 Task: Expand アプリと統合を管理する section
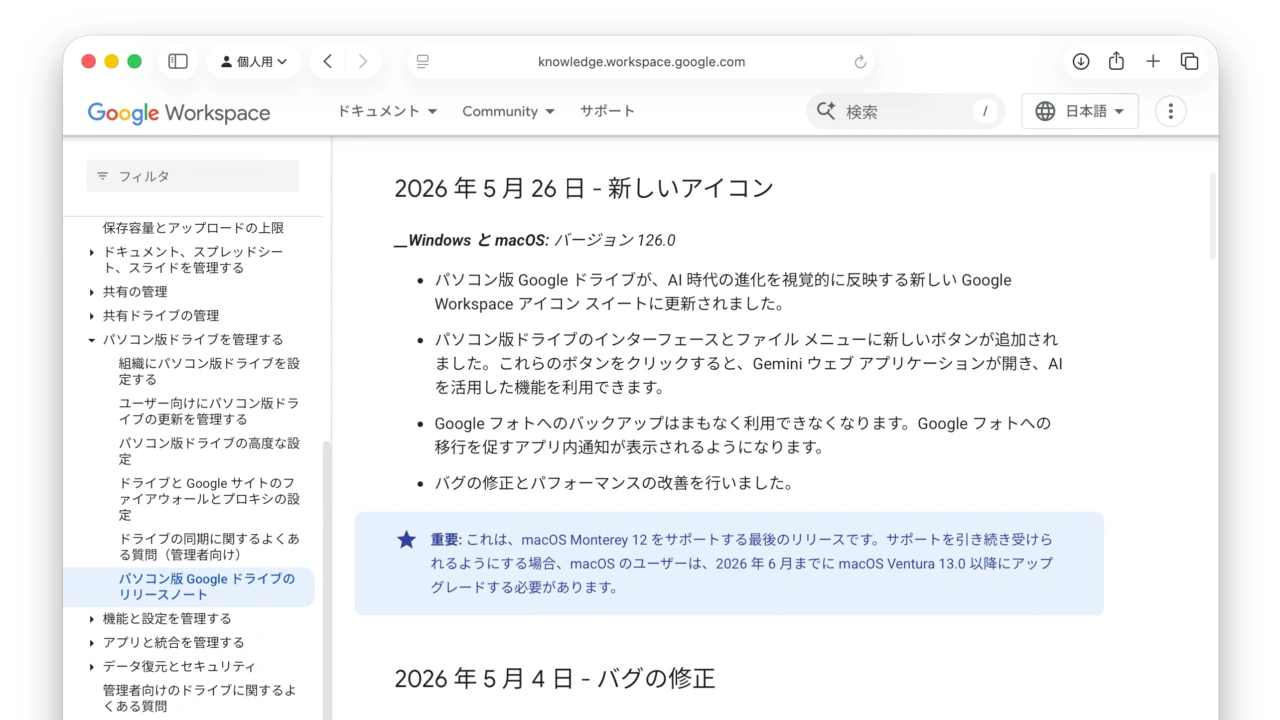pos(92,643)
